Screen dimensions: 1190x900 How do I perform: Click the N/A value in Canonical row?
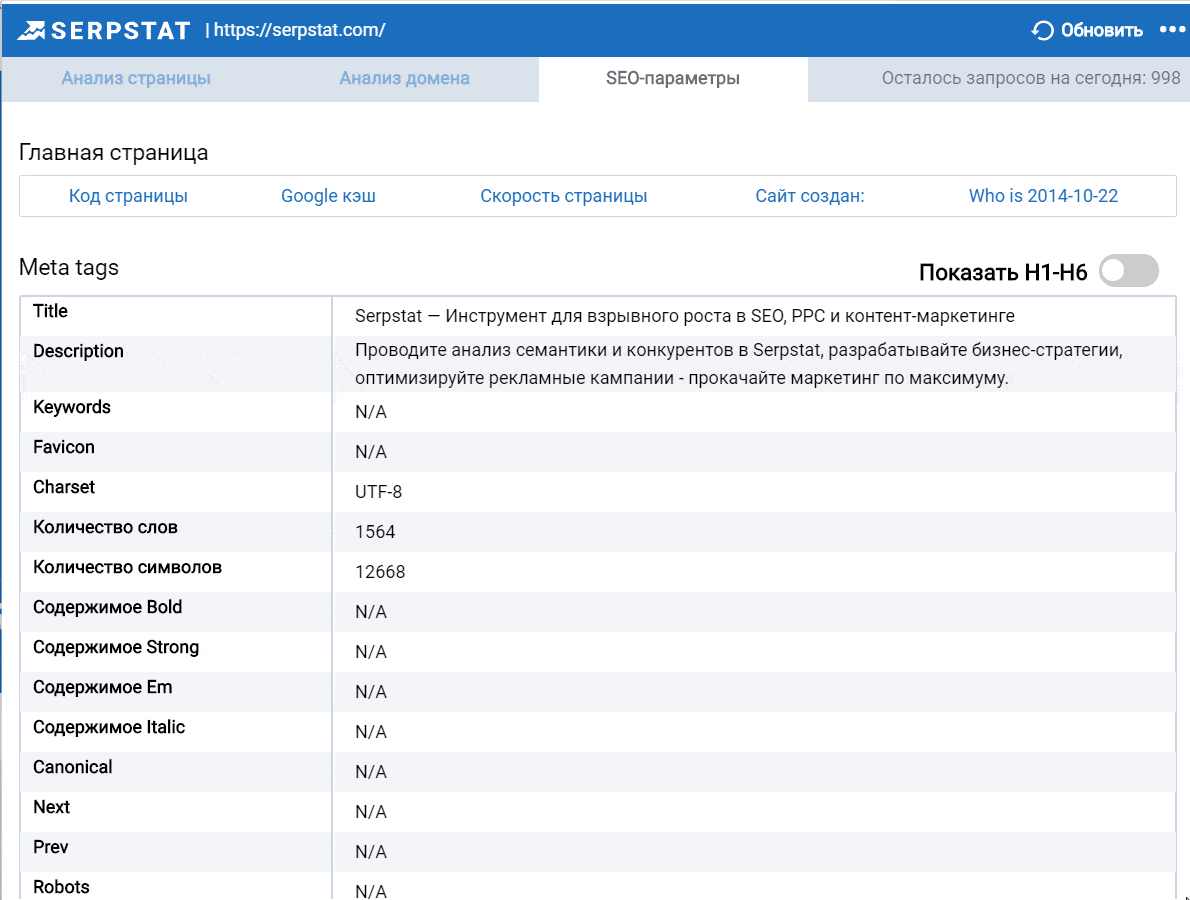tap(371, 772)
